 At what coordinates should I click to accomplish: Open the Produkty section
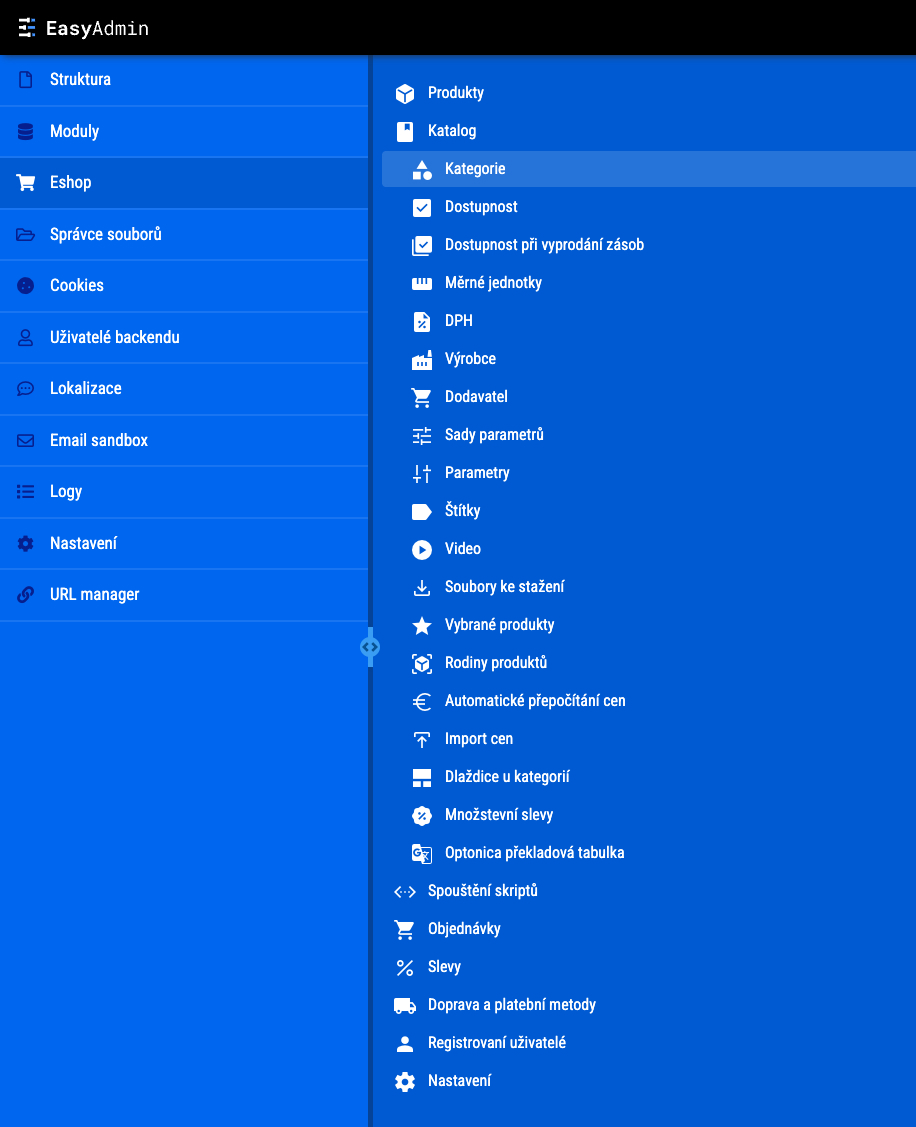455,93
